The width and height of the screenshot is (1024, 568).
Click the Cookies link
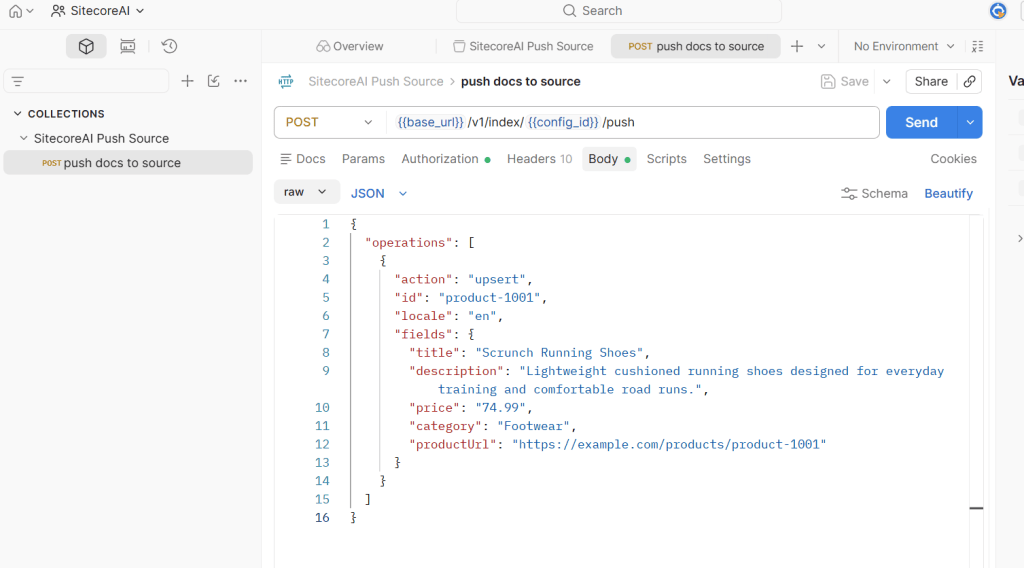953,159
